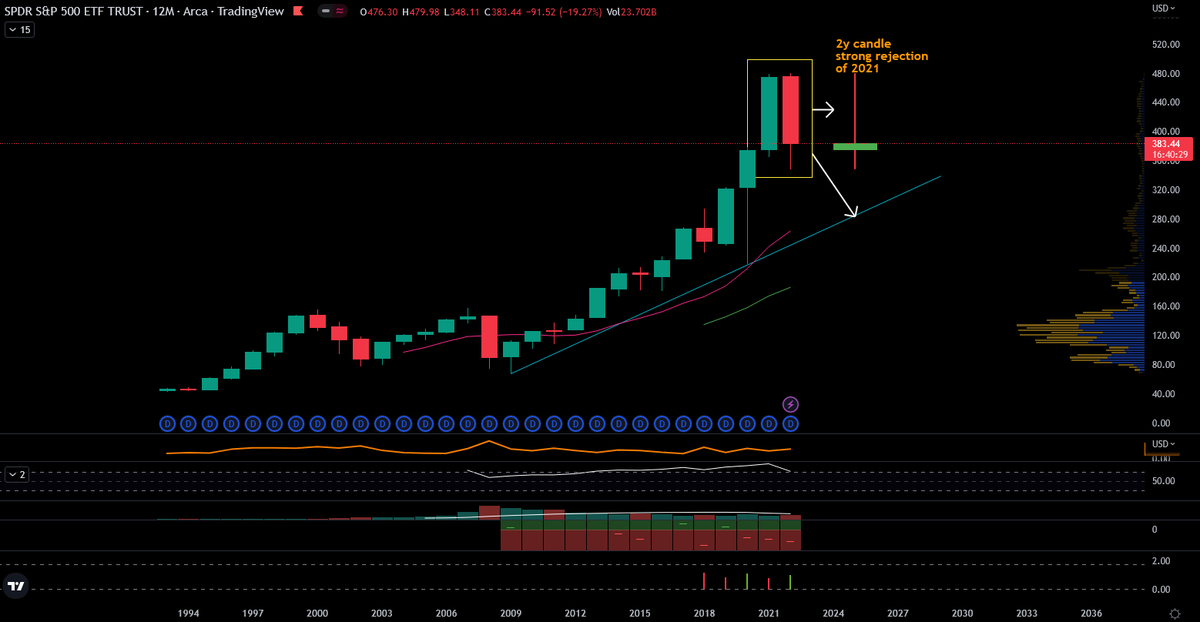
Task: Select the orange '2y candle strong rejection' annotation text
Action: 881,56
